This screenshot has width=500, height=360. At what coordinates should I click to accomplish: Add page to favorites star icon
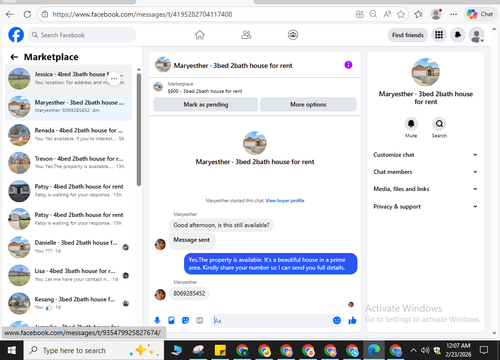401,14
